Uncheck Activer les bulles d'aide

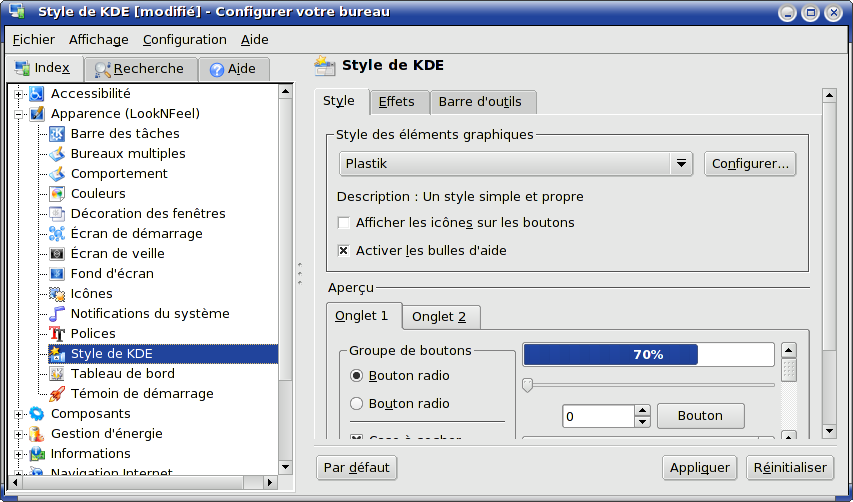tap(343, 251)
